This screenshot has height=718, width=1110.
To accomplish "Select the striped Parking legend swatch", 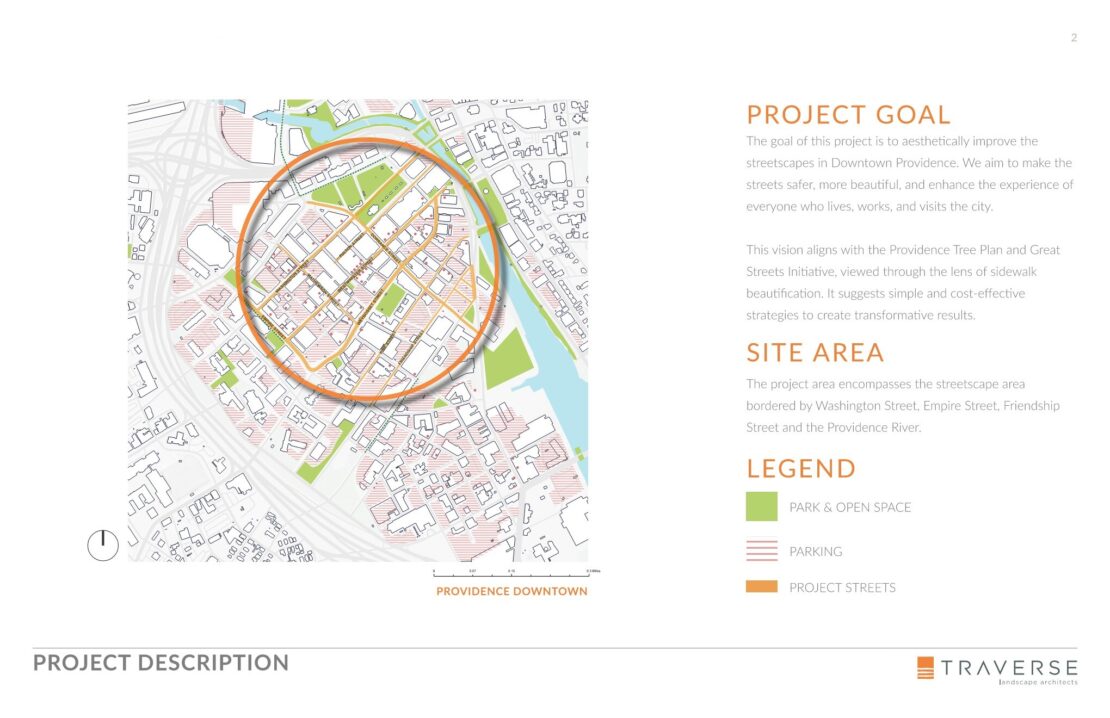I will point(761,551).
